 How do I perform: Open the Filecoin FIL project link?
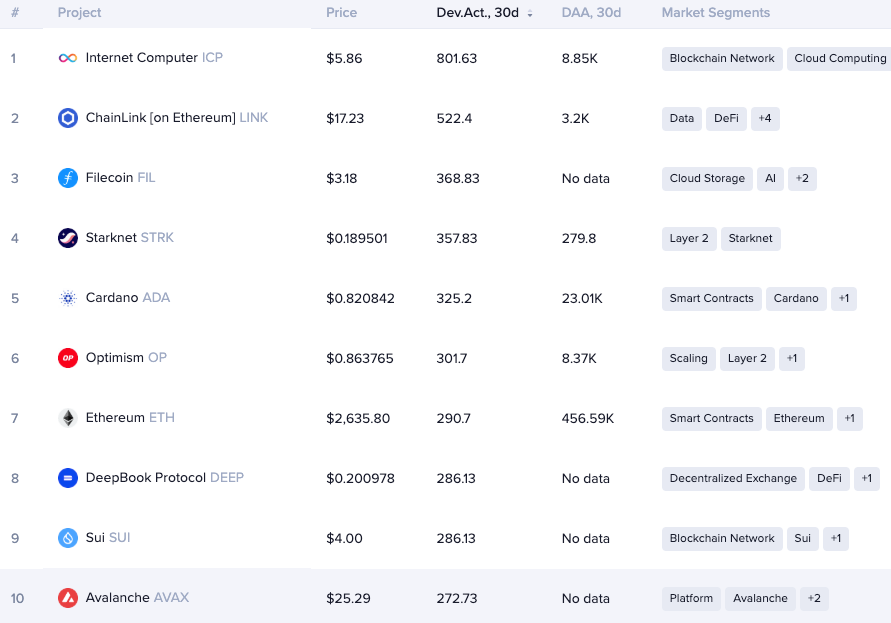(120, 178)
